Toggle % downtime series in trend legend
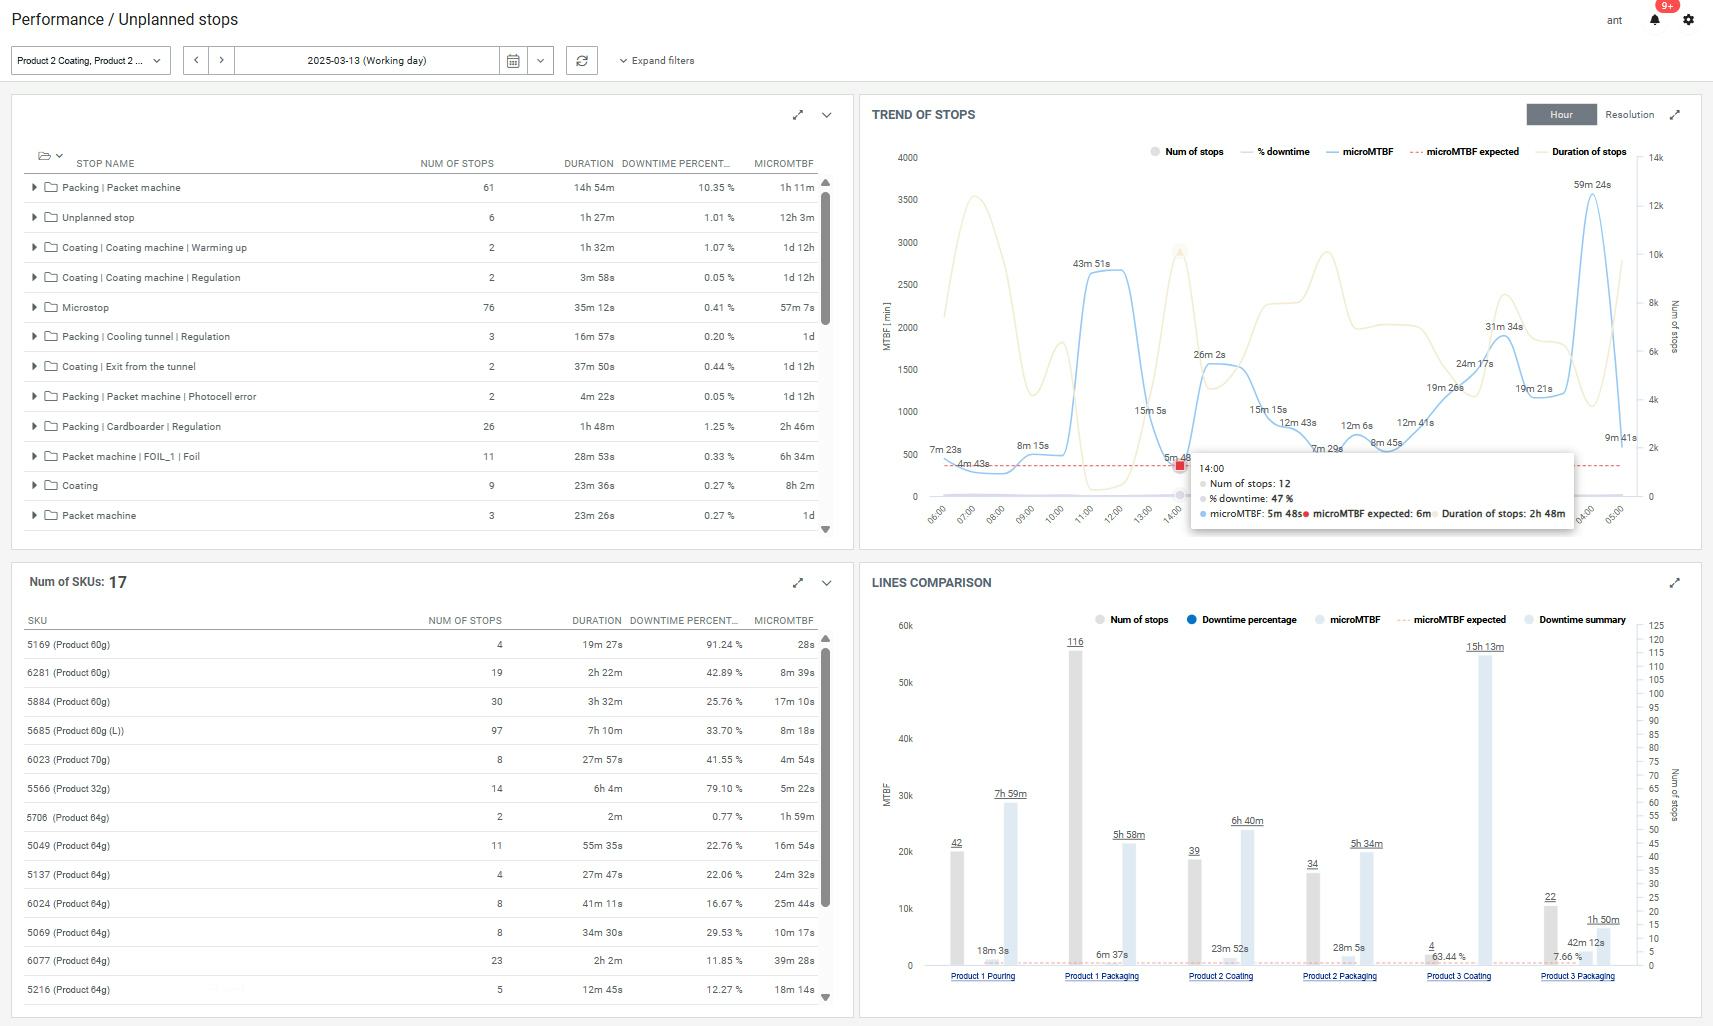 coord(1275,152)
